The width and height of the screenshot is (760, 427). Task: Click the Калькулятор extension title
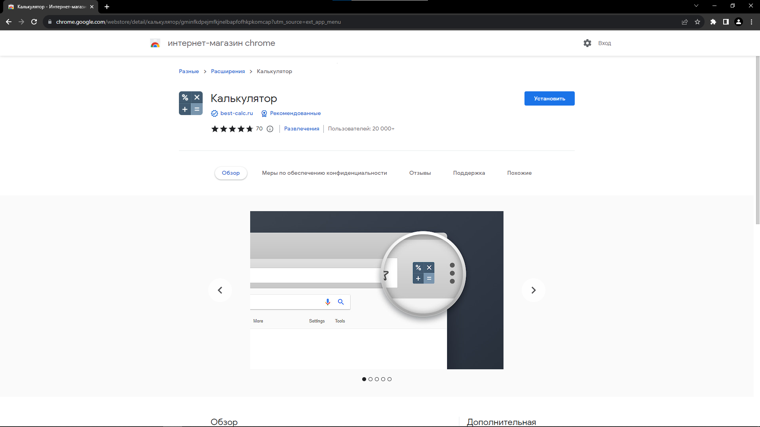tap(244, 98)
